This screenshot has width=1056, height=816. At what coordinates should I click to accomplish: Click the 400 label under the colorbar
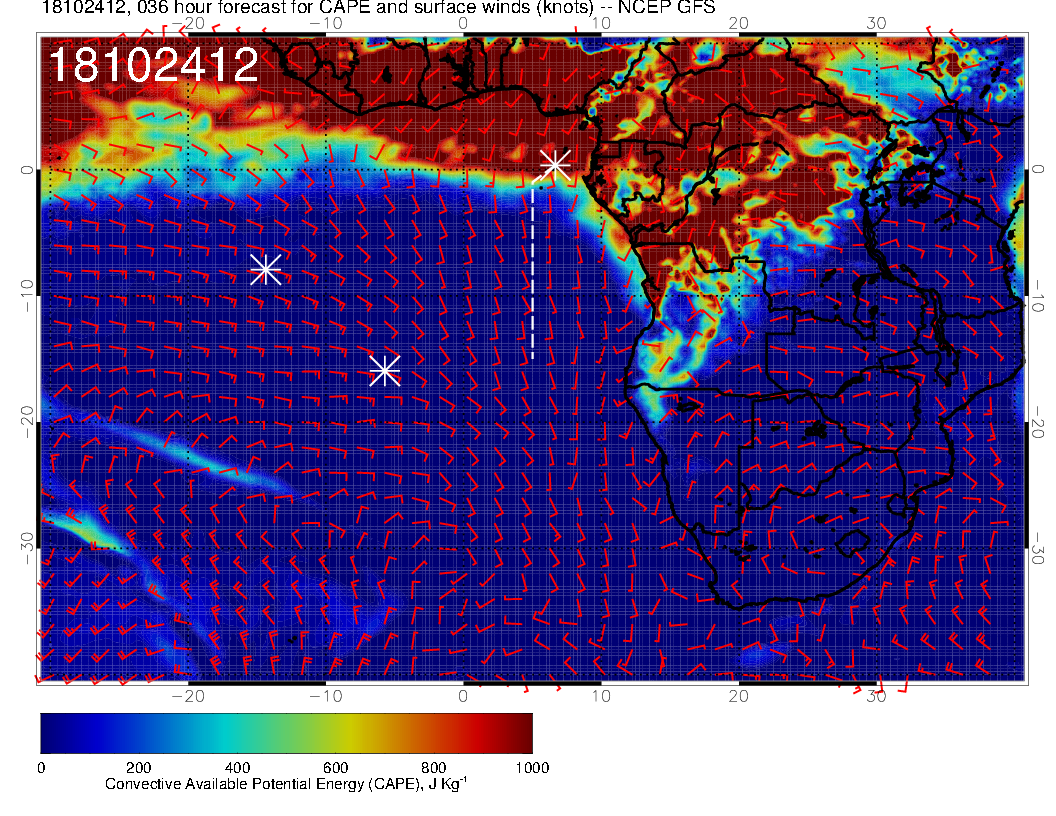[237, 767]
